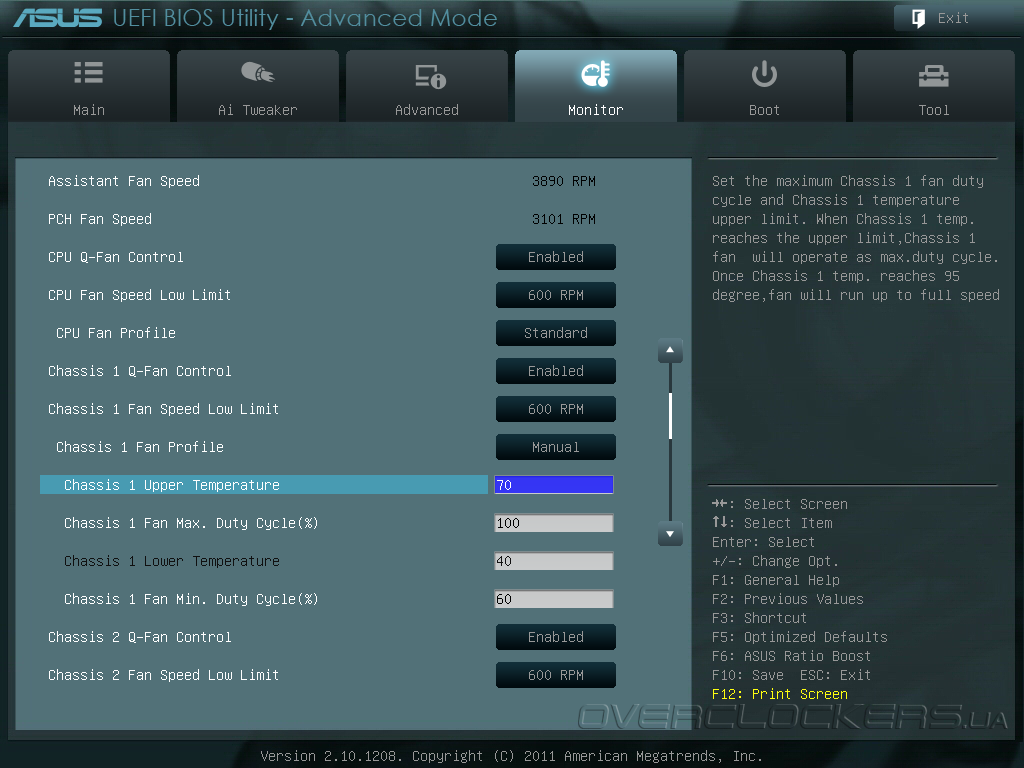The height and width of the screenshot is (768, 1024).
Task: Select Chassis 1 Fan Min. Duty Cycle(%) label
Action: pos(191,599)
